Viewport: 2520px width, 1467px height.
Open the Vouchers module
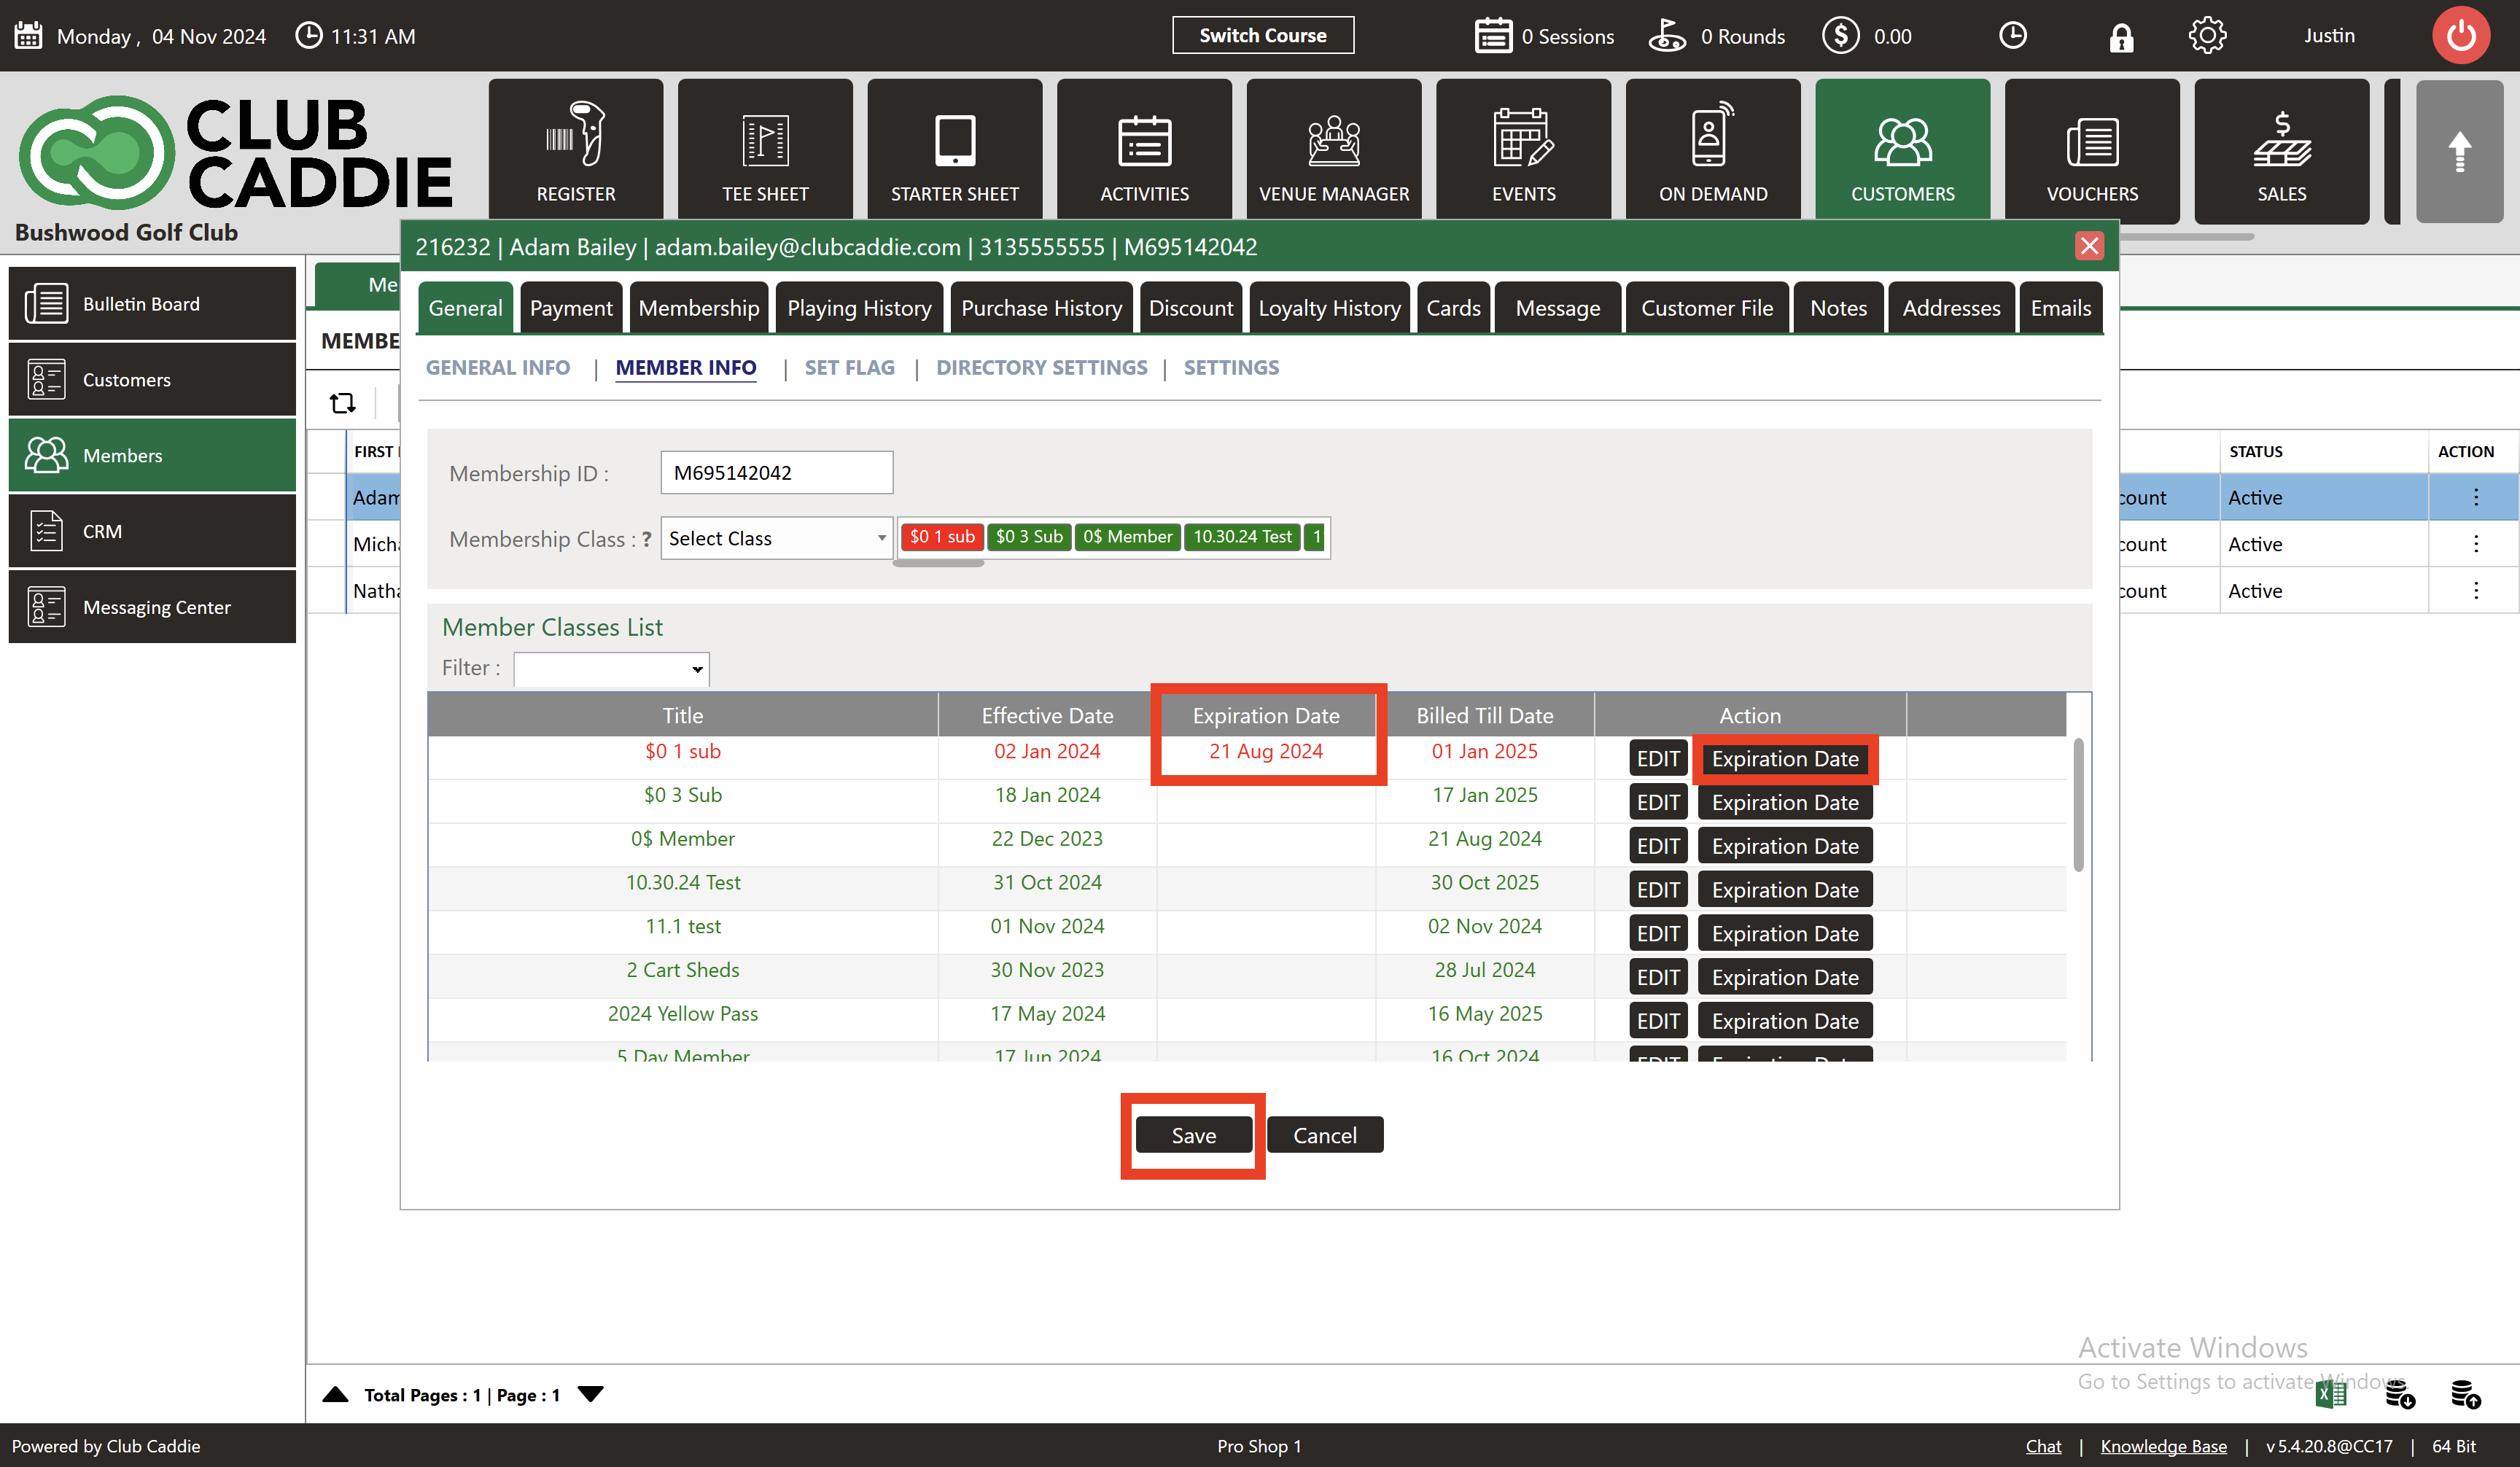(x=2091, y=151)
